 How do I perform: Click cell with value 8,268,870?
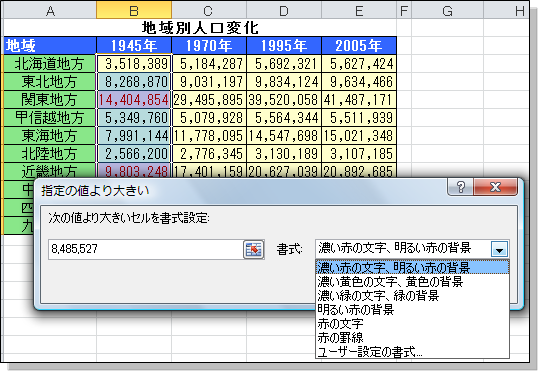134,82
